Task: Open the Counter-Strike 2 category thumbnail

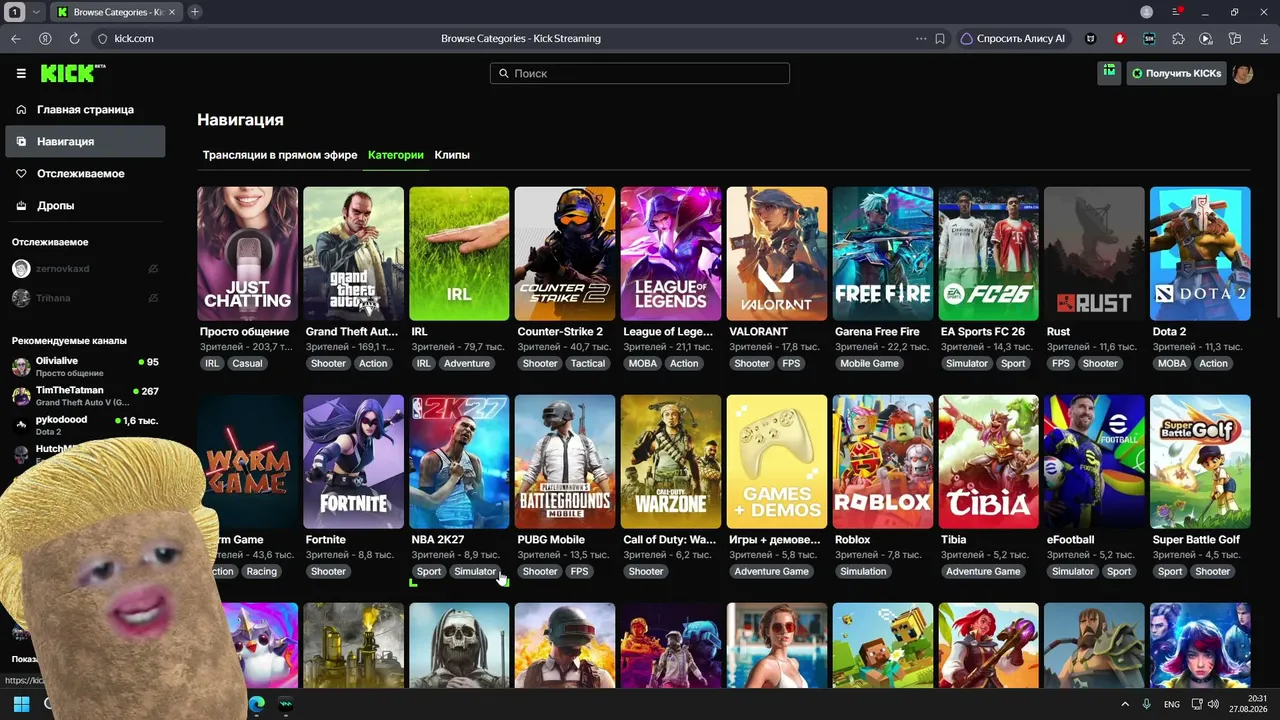Action: tap(565, 254)
